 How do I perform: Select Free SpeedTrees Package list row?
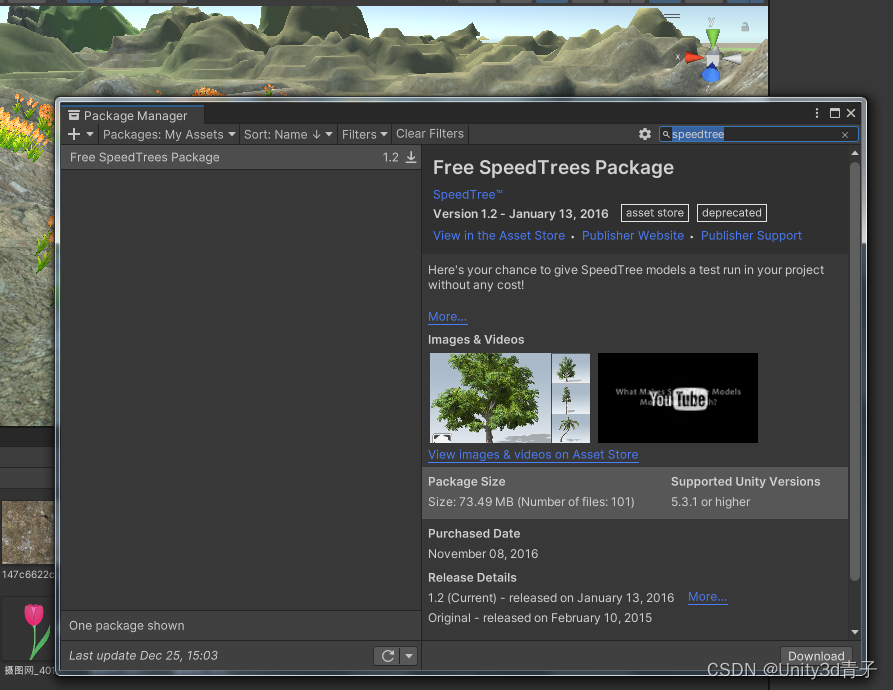point(241,158)
